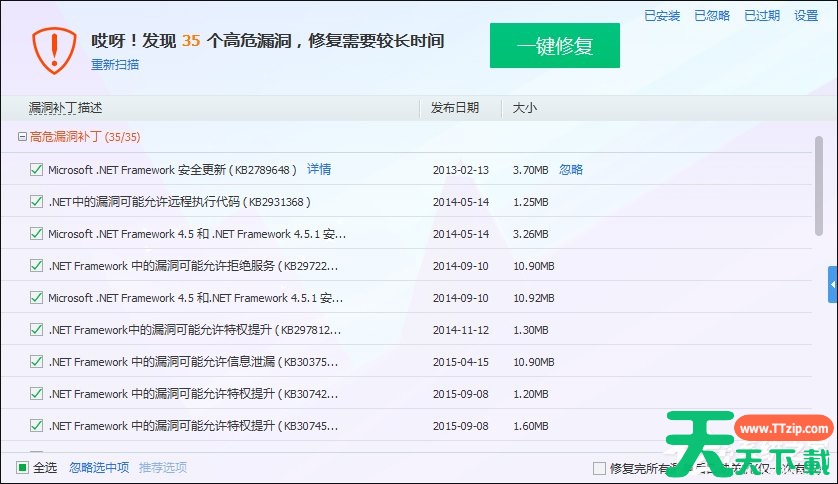Click the 重新扫描 rescan link
This screenshot has height=484, width=838.
(115, 65)
